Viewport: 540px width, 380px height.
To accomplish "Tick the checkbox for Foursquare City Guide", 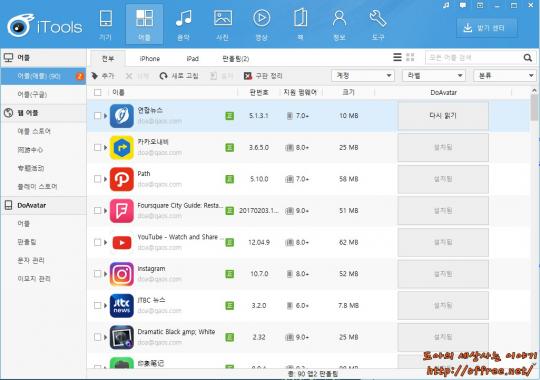I will pos(98,210).
